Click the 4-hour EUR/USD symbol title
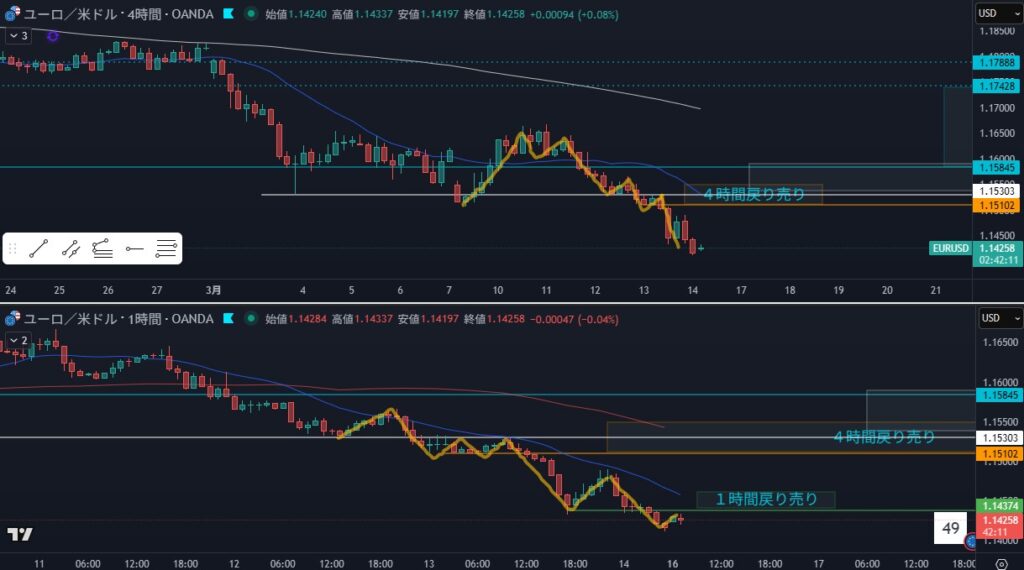Viewport: 1024px width, 570px height. (118, 14)
